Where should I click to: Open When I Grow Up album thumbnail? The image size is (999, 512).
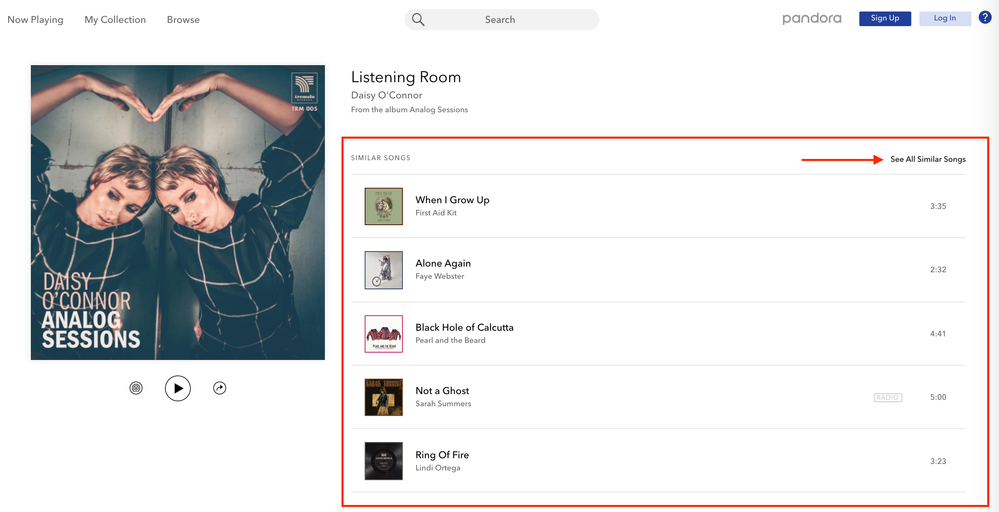[384, 206]
